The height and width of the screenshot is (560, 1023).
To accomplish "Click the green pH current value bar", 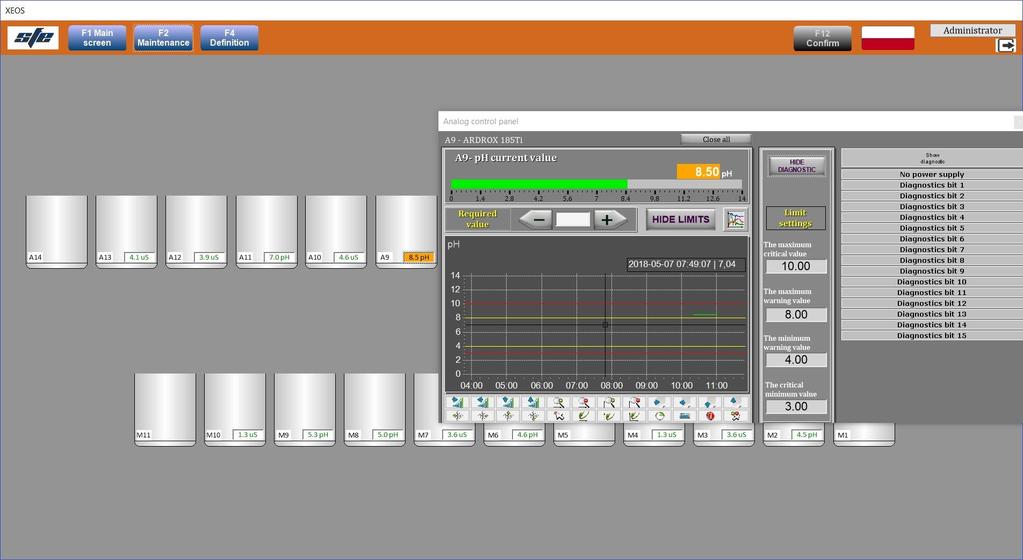I will click(539, 184).
